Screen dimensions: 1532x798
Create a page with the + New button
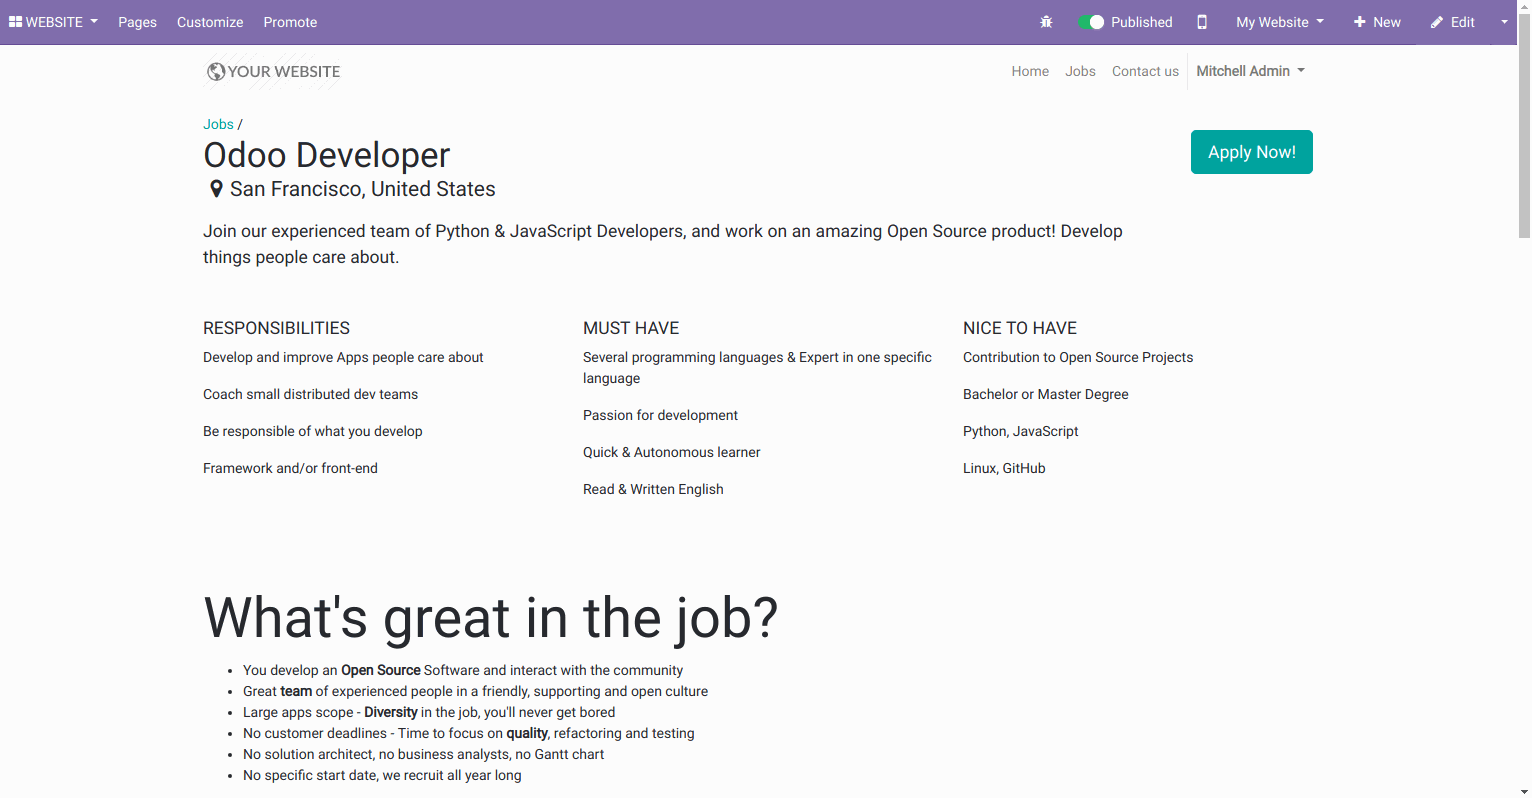[1376, 21]
